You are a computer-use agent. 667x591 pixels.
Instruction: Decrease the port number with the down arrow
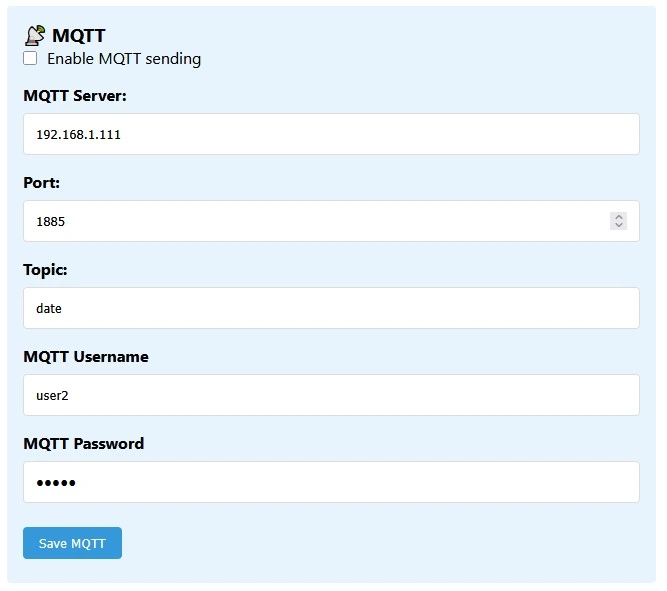tap(619, 225)
